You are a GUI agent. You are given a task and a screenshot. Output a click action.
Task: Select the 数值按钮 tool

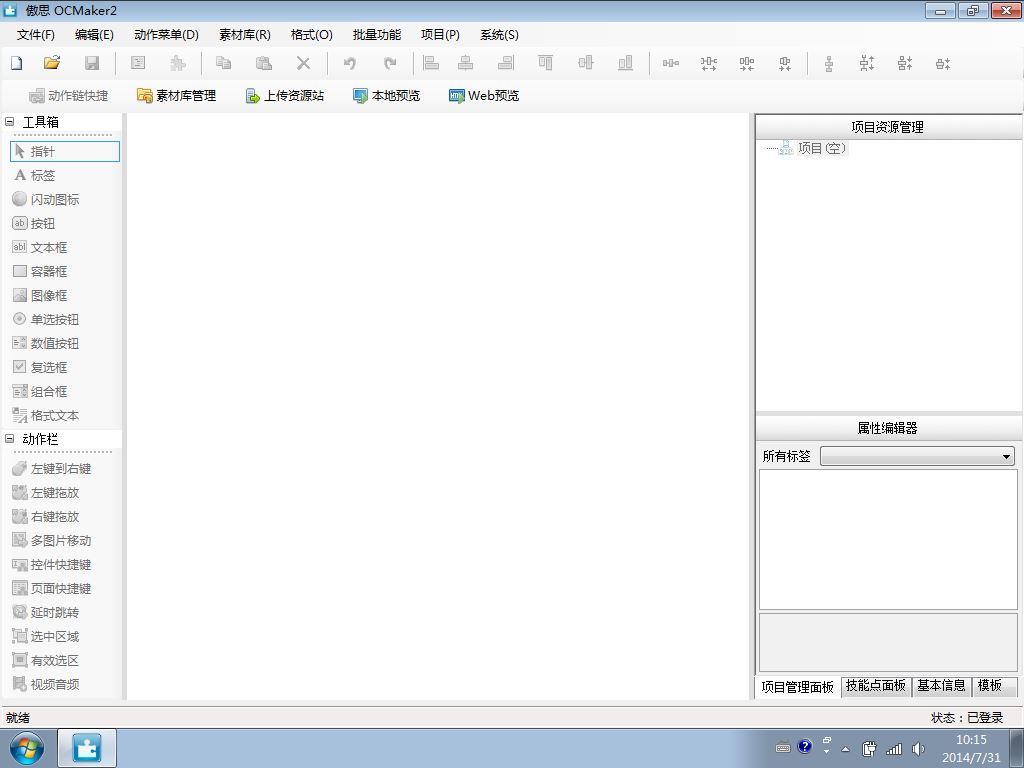pos(46,344)
